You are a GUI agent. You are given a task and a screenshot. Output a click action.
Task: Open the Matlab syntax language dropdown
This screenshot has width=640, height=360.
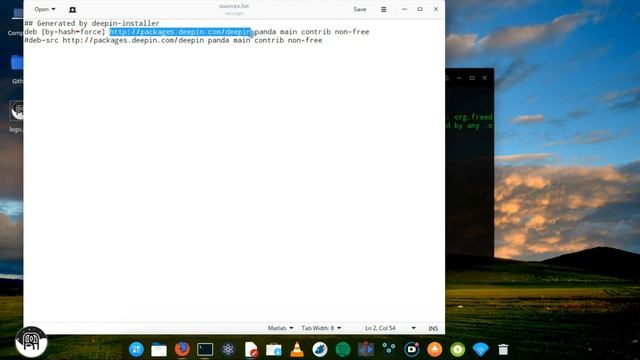pyautogui.click(x=280, y=328)
